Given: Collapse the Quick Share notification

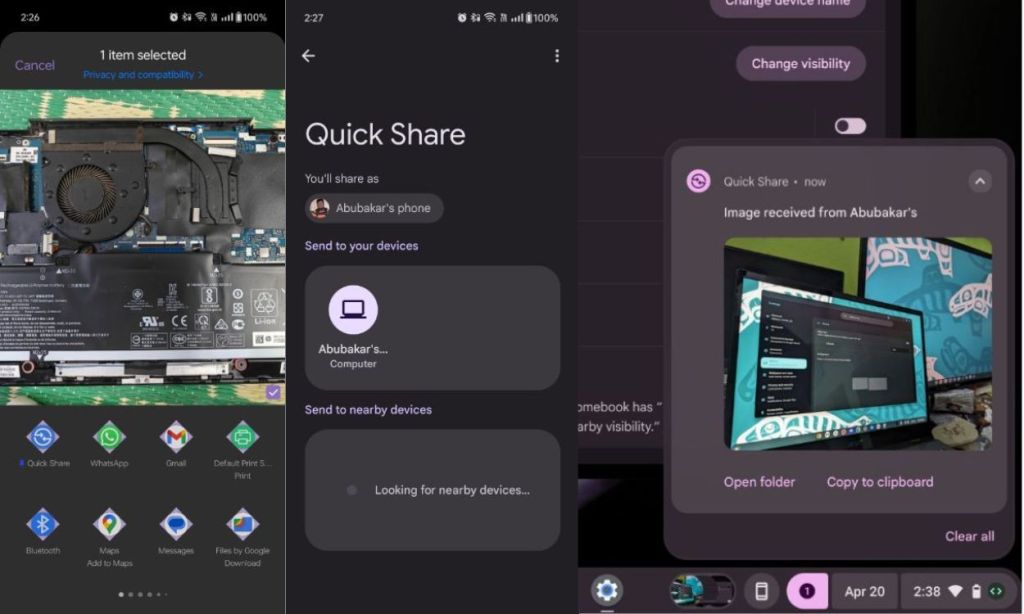Looking at the screenshot, I should (x=980, y=182).
